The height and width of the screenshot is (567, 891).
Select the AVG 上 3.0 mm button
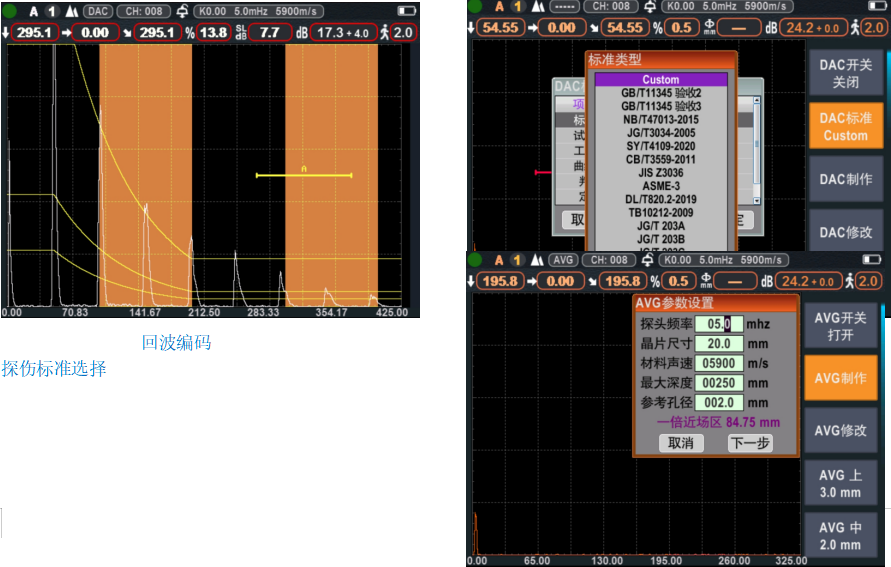pyautogui.click(x=840, y=483)
